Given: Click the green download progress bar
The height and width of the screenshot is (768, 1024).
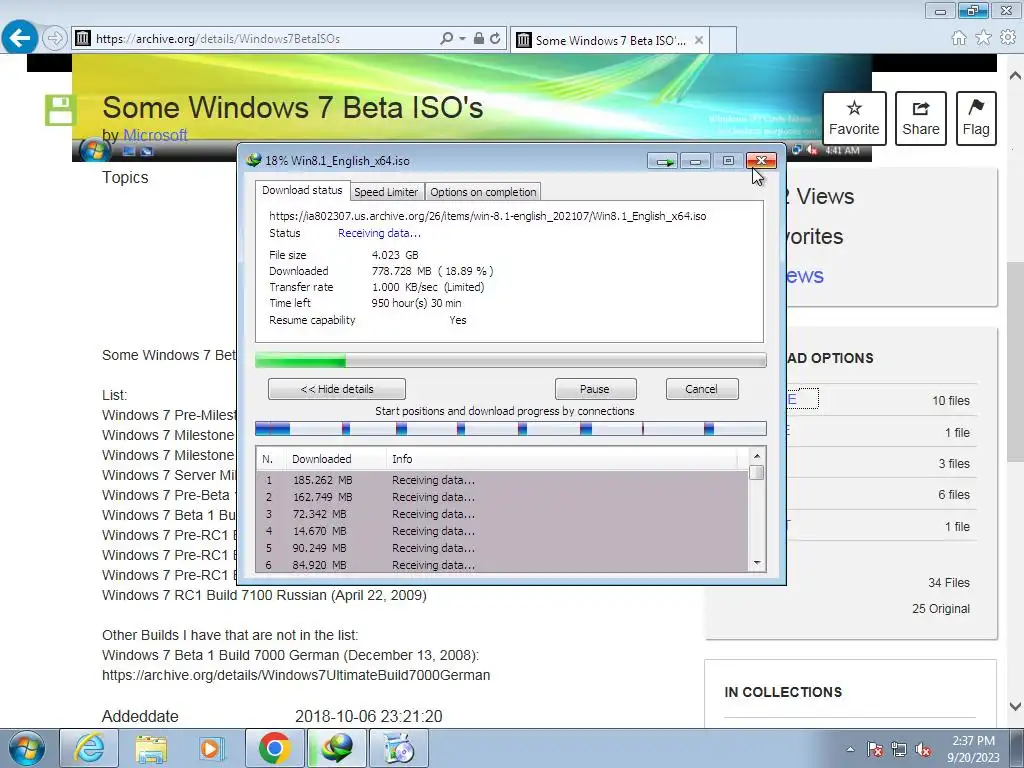Looking at the screenshot, I should (511, 360).
